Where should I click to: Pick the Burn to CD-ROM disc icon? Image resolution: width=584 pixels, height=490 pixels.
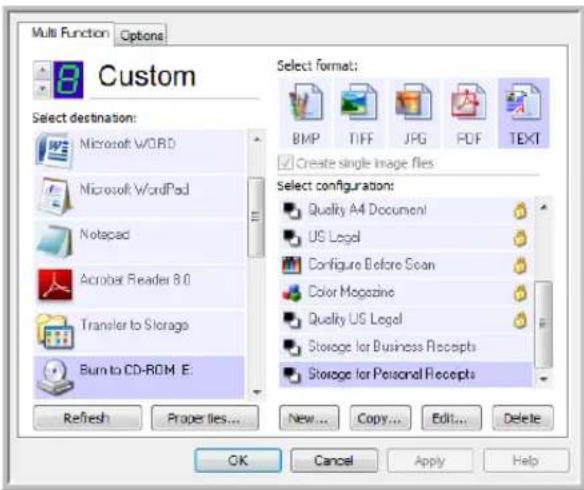click(x=54, y=377)
